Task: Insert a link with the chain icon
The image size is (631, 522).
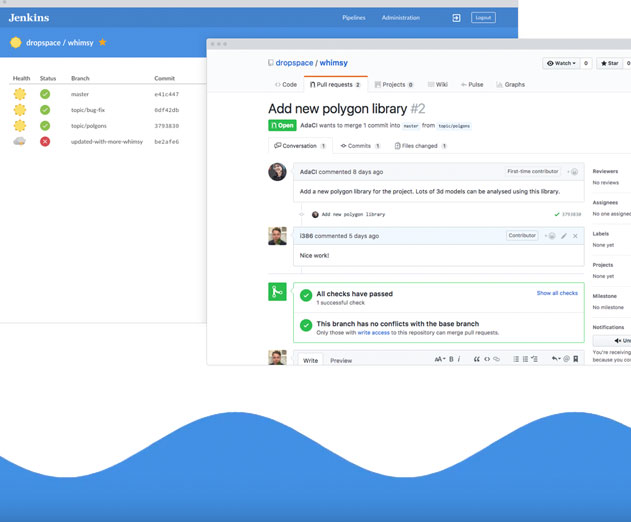Action: click(x=497, y=359)
